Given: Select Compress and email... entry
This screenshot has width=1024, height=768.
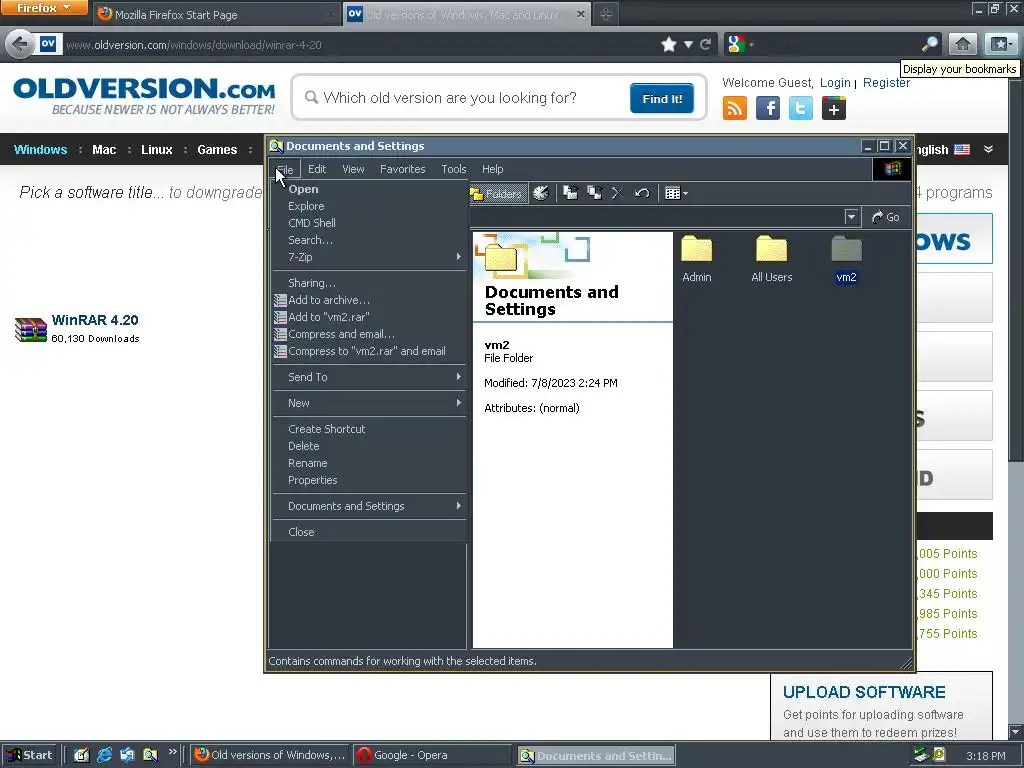Looking at the screenshot, I should click(x=369, y=334).
